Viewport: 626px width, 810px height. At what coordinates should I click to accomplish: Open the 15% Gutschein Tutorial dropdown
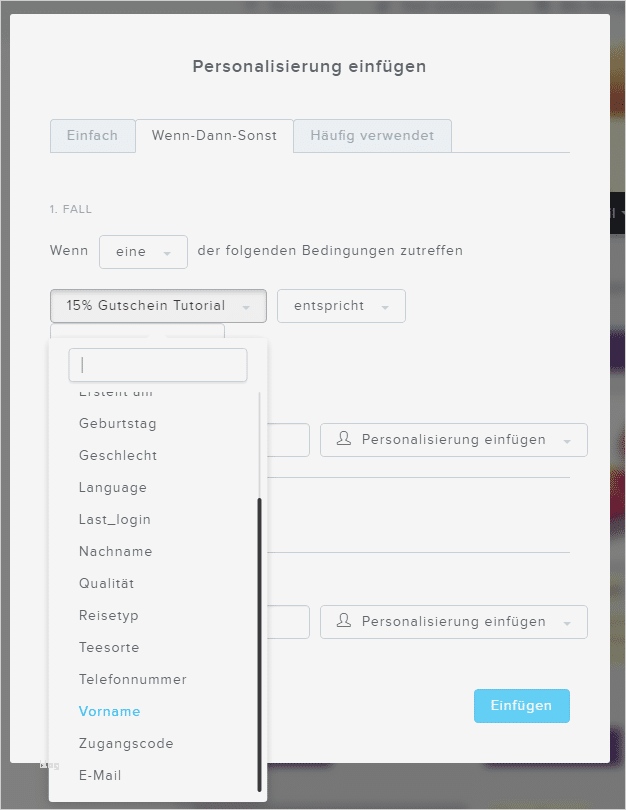coord(158,306)
